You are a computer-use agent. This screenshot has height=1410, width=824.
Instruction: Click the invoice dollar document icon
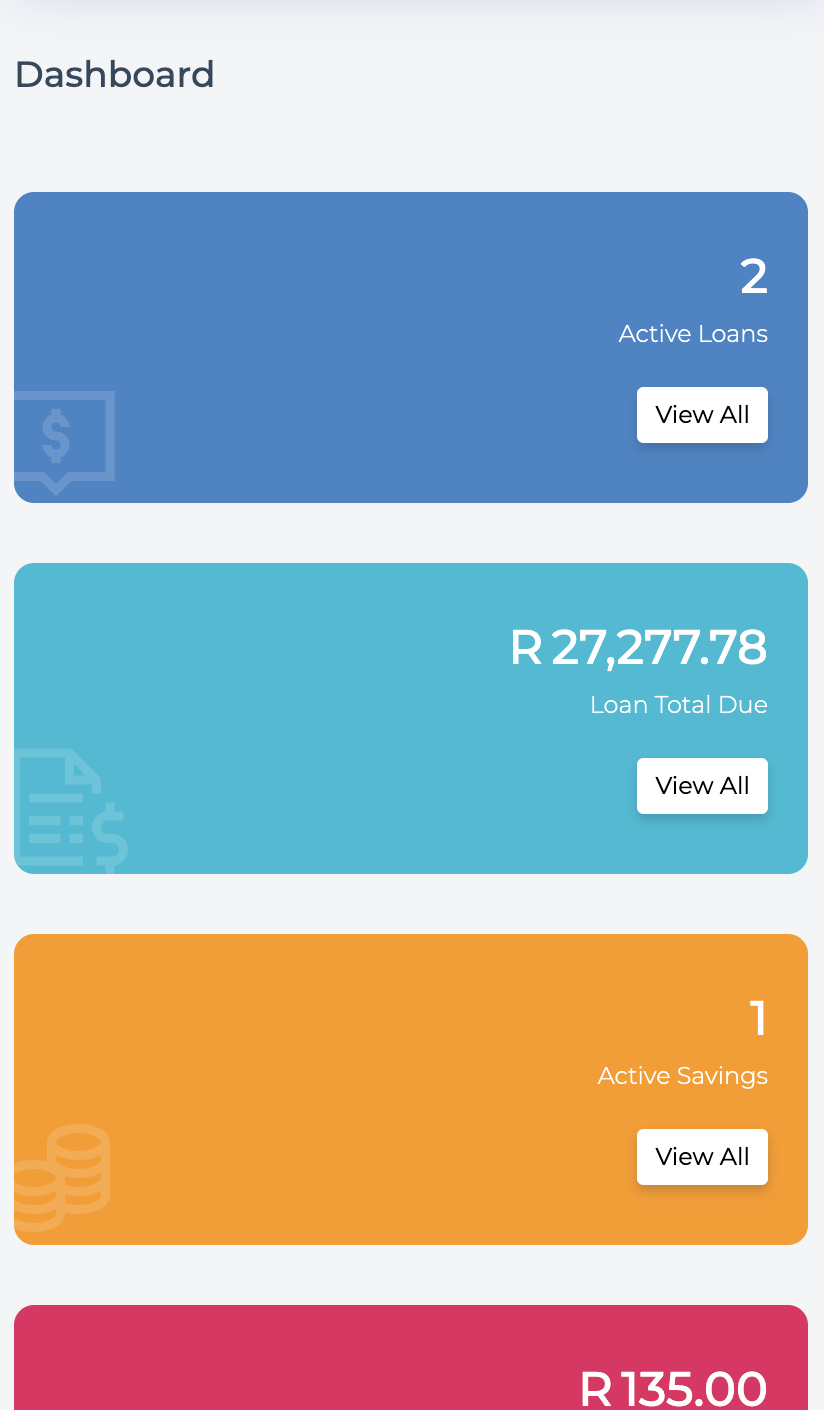(72, 810)
